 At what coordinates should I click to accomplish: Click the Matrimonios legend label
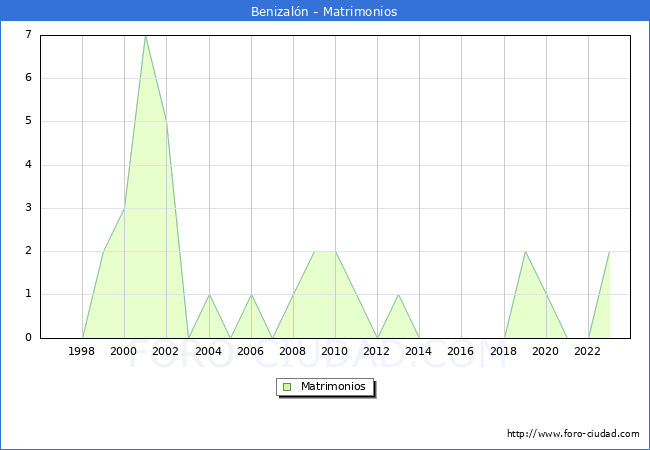point(333,387)
